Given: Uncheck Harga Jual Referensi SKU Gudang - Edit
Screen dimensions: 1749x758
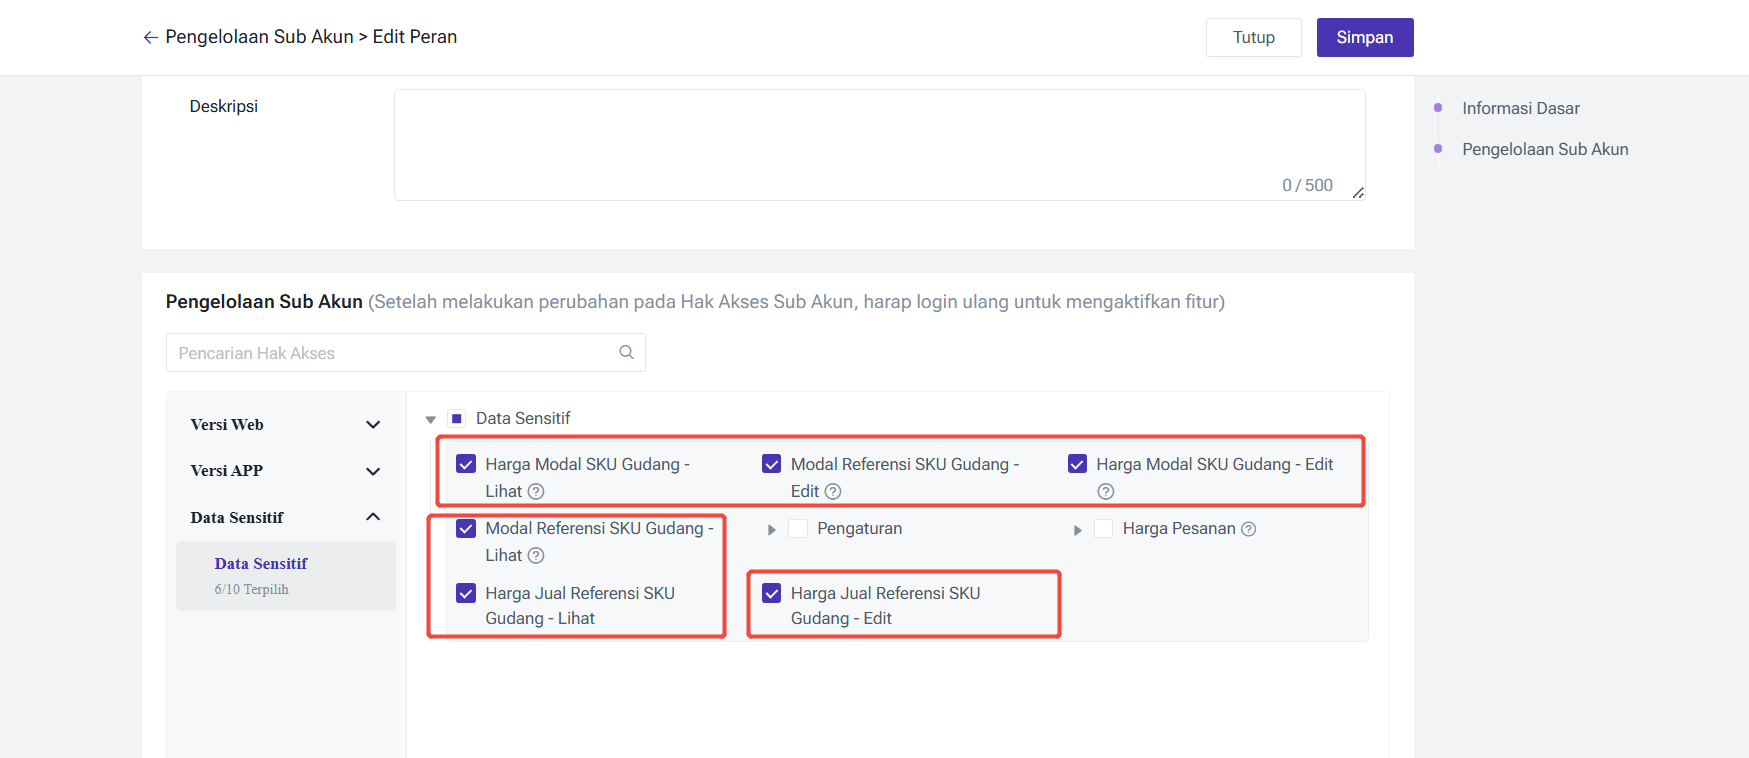Looking at the screenshot, I should [772, 593].
